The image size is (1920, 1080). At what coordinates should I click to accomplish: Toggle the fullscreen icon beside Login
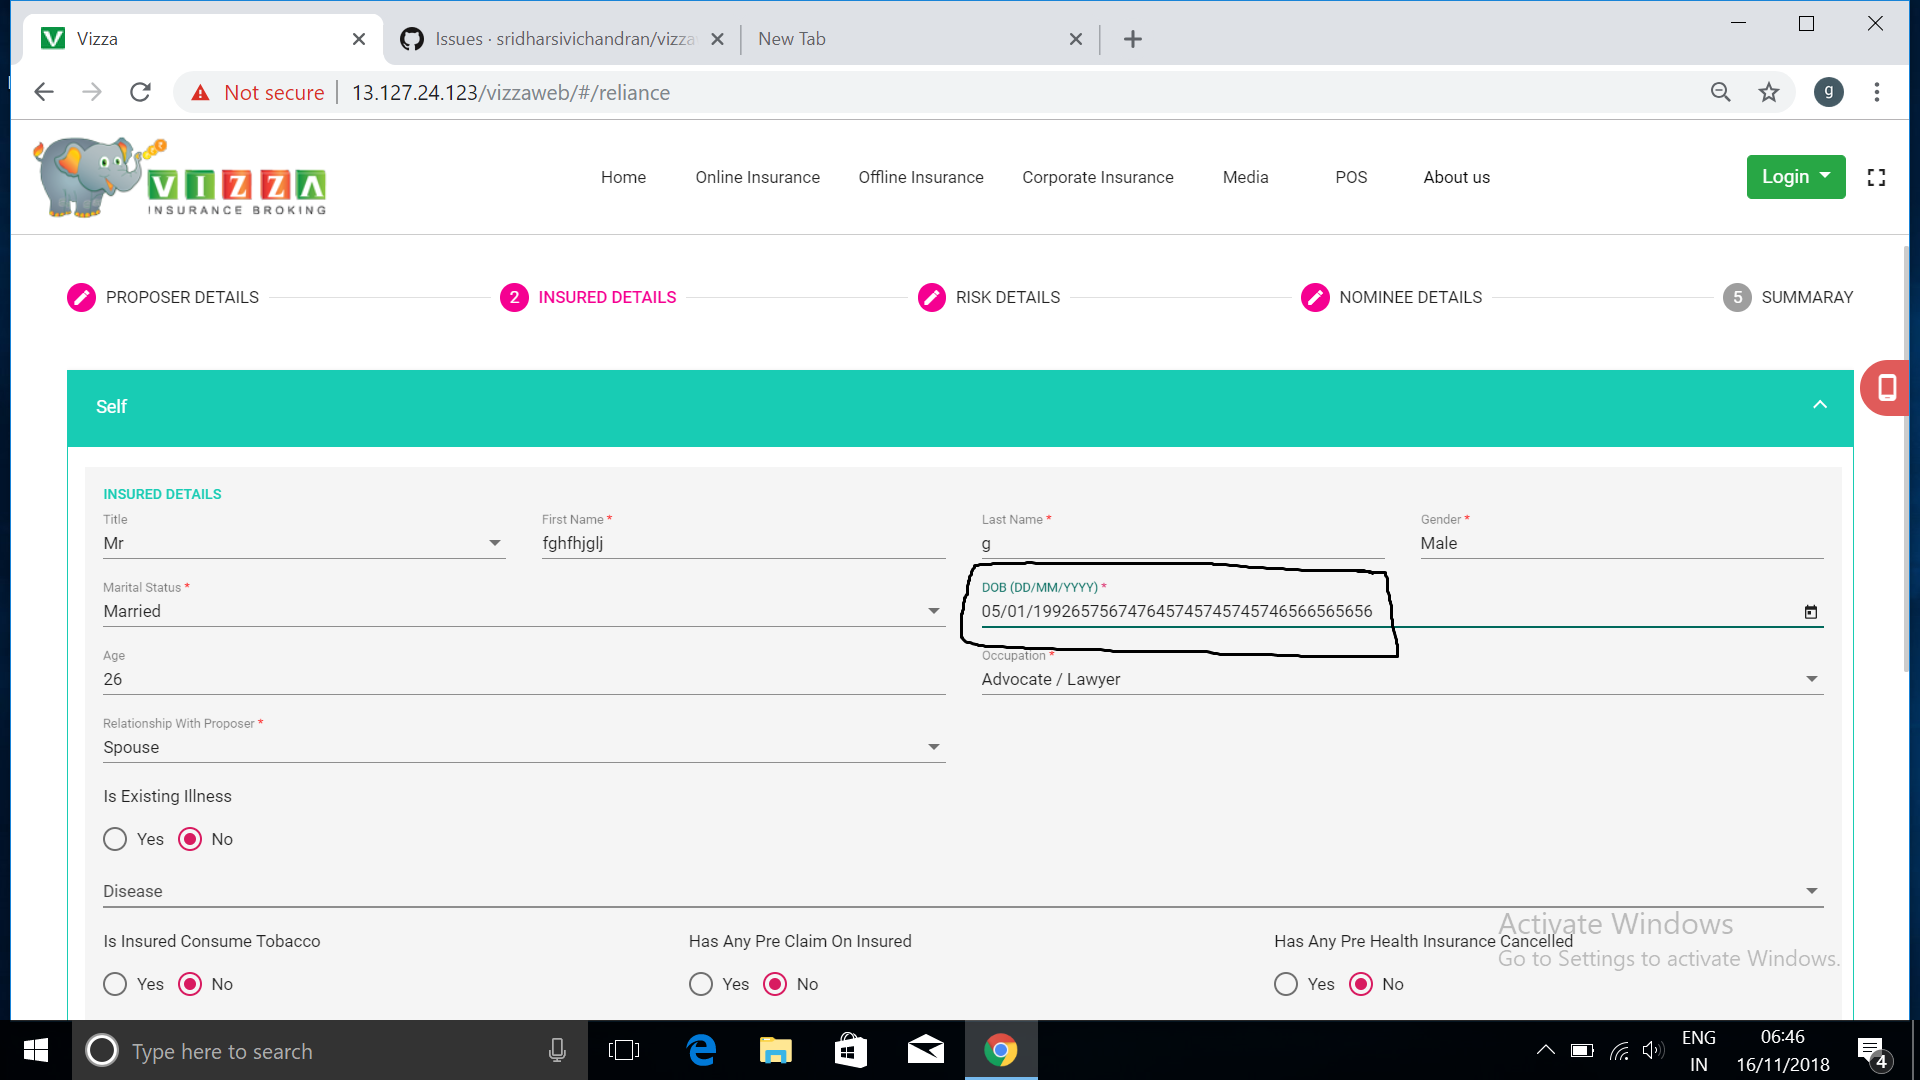[x=1876, y=177]
